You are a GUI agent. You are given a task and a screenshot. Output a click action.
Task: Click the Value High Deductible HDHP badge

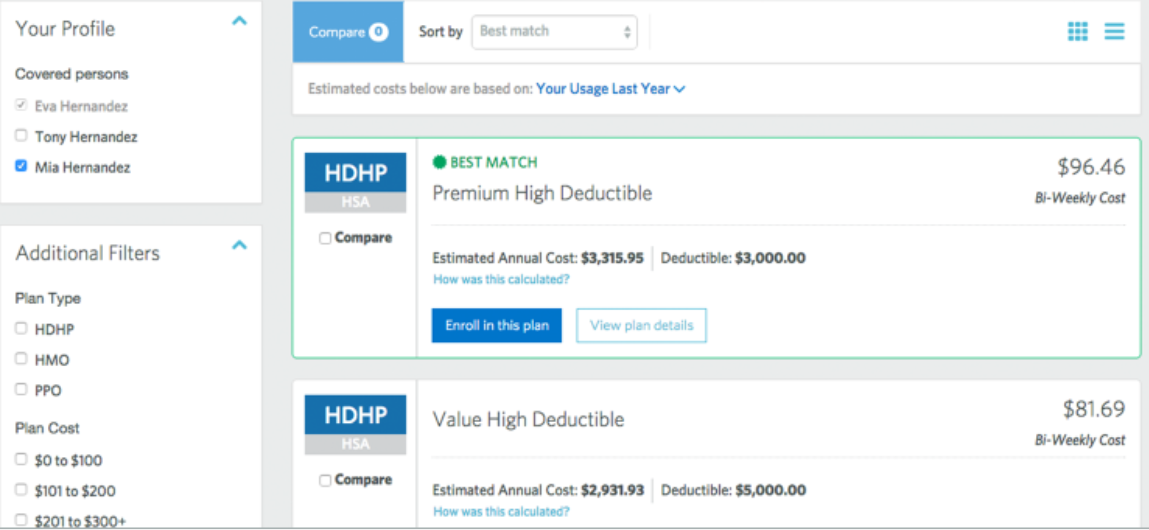(355, 415)
